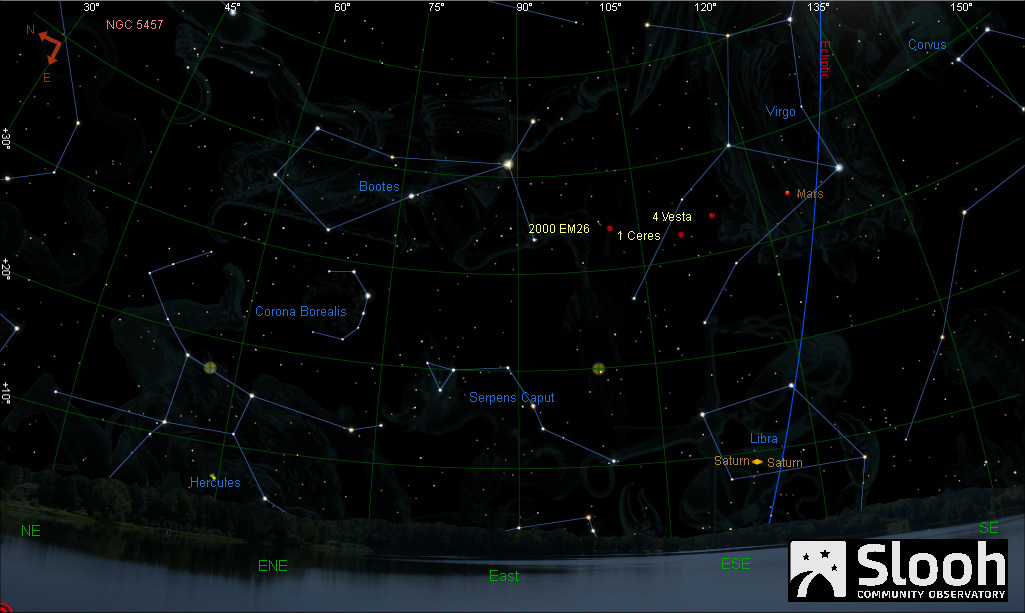Click the bright star Arcturus in Bootes
Viewport: 1025px width, 613px height.
[x=508, y=163]
